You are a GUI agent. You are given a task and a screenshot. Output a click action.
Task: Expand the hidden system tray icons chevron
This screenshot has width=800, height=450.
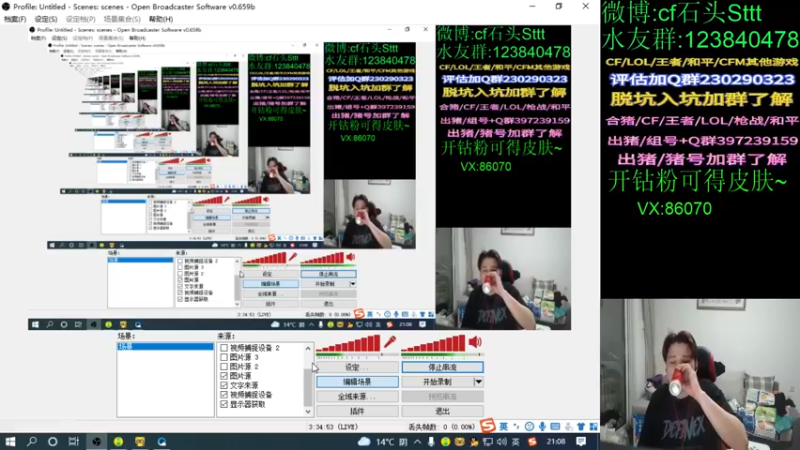pyautogui.click(x=417, y=441)
